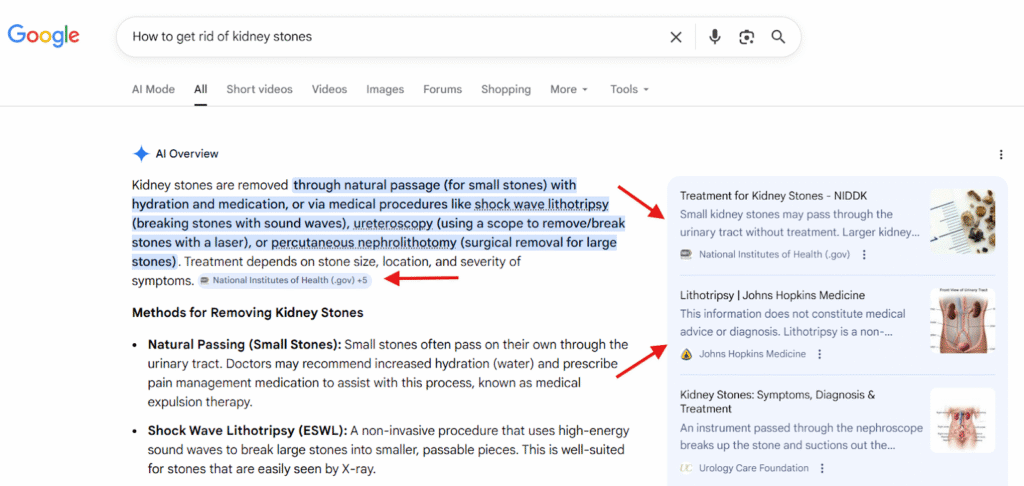Open Treatment for Kidney Stones - NIDDK link
The image size is (1024, 486).
tap(773, 196)
